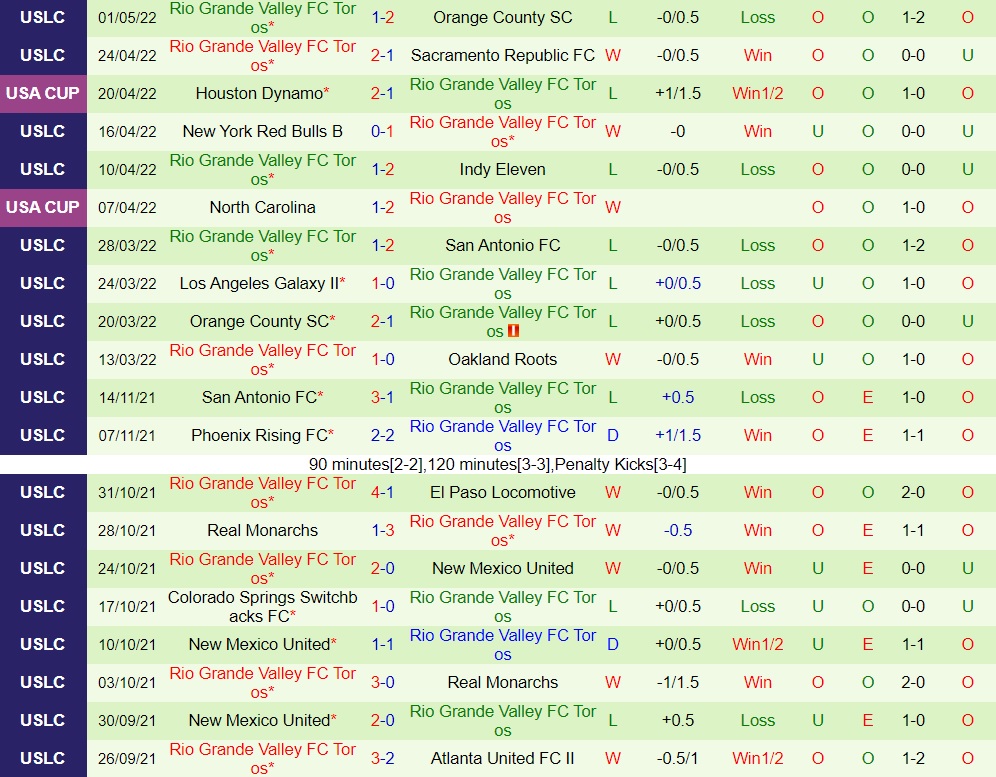Click the 0-1 score of the New York Red Bulls B match
This screenshot has height=777, width=996.
(x=382, y=132)
